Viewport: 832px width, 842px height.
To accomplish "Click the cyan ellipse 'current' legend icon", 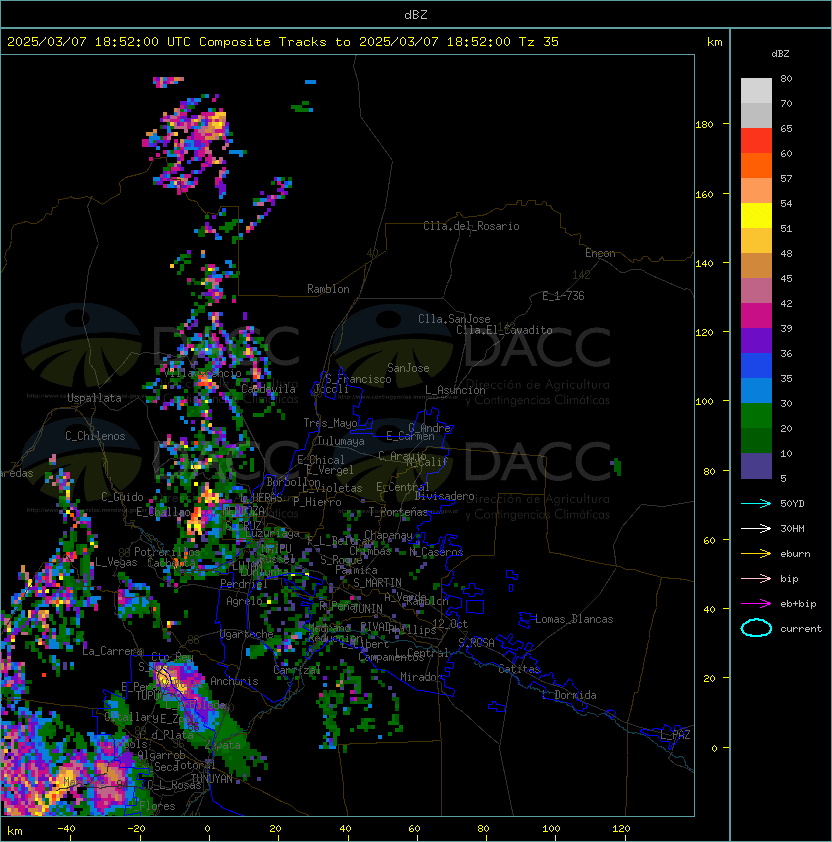I will [756, 628].
